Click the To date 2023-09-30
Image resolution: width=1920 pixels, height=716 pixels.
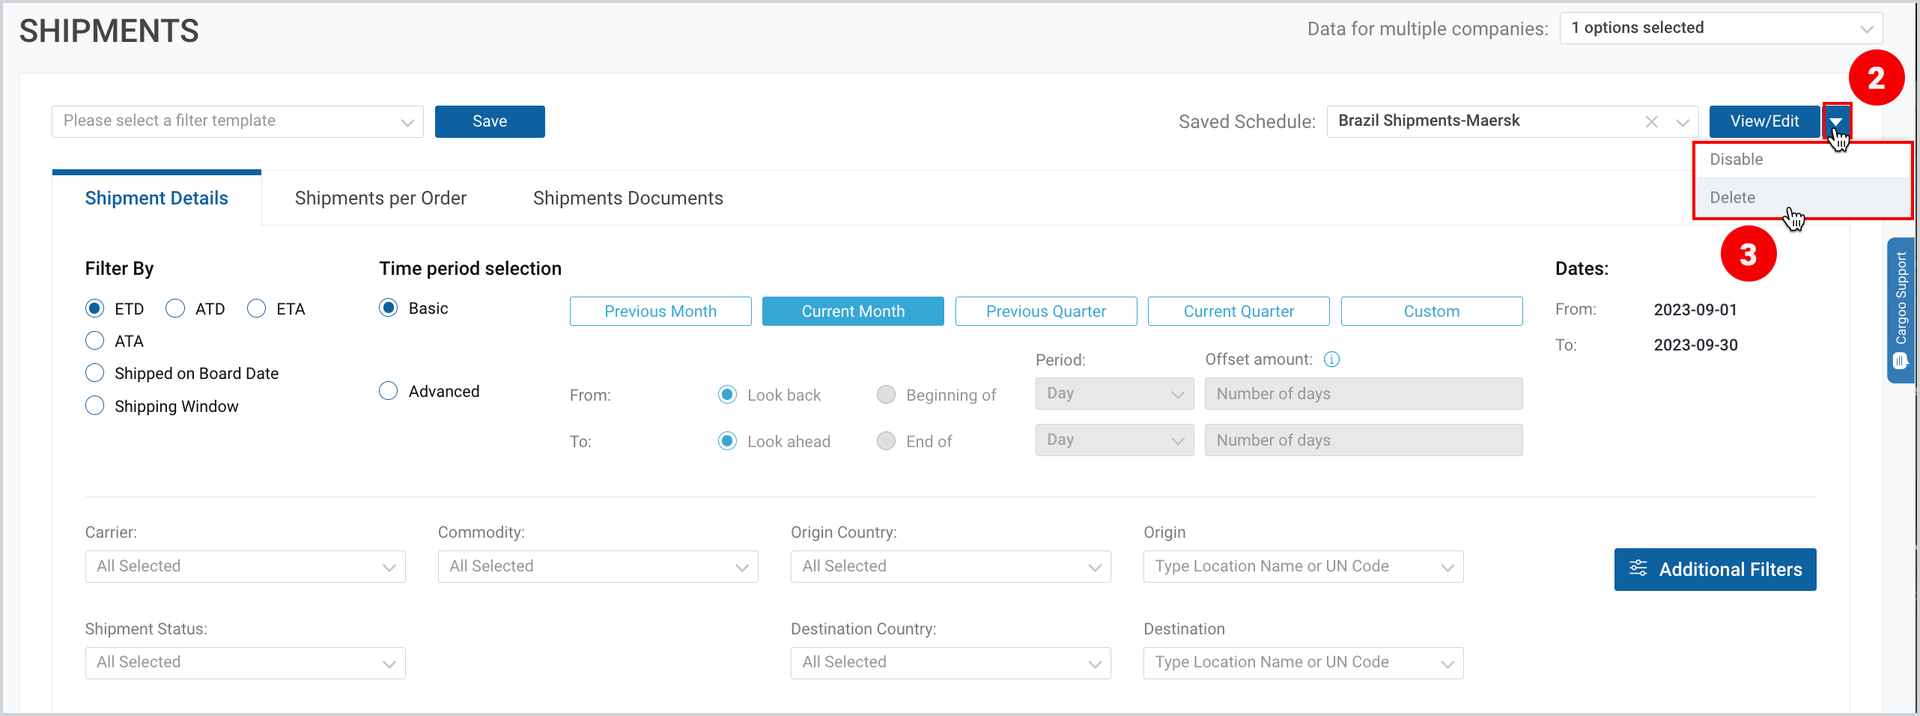pyautogui.click(x=1695, y=345)
